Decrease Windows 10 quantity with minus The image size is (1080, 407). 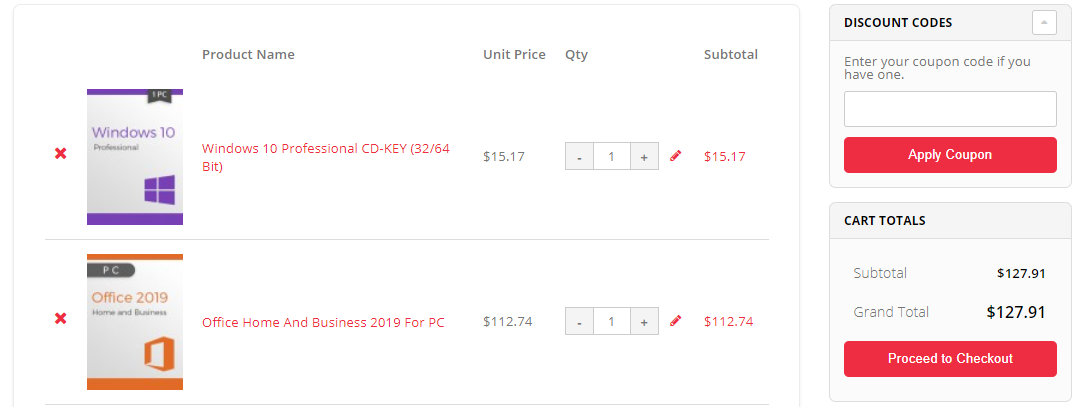pos(579,156)
